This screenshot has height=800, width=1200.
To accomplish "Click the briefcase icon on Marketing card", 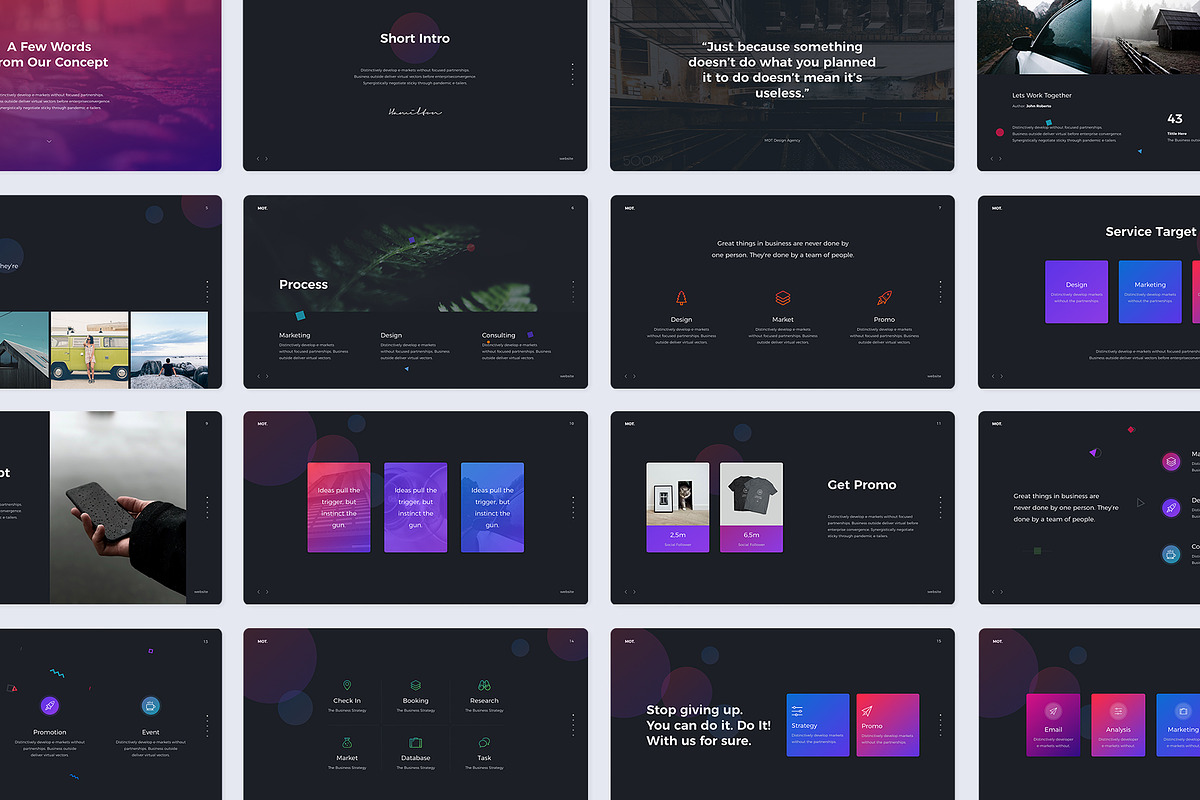I will point(1183,711).
